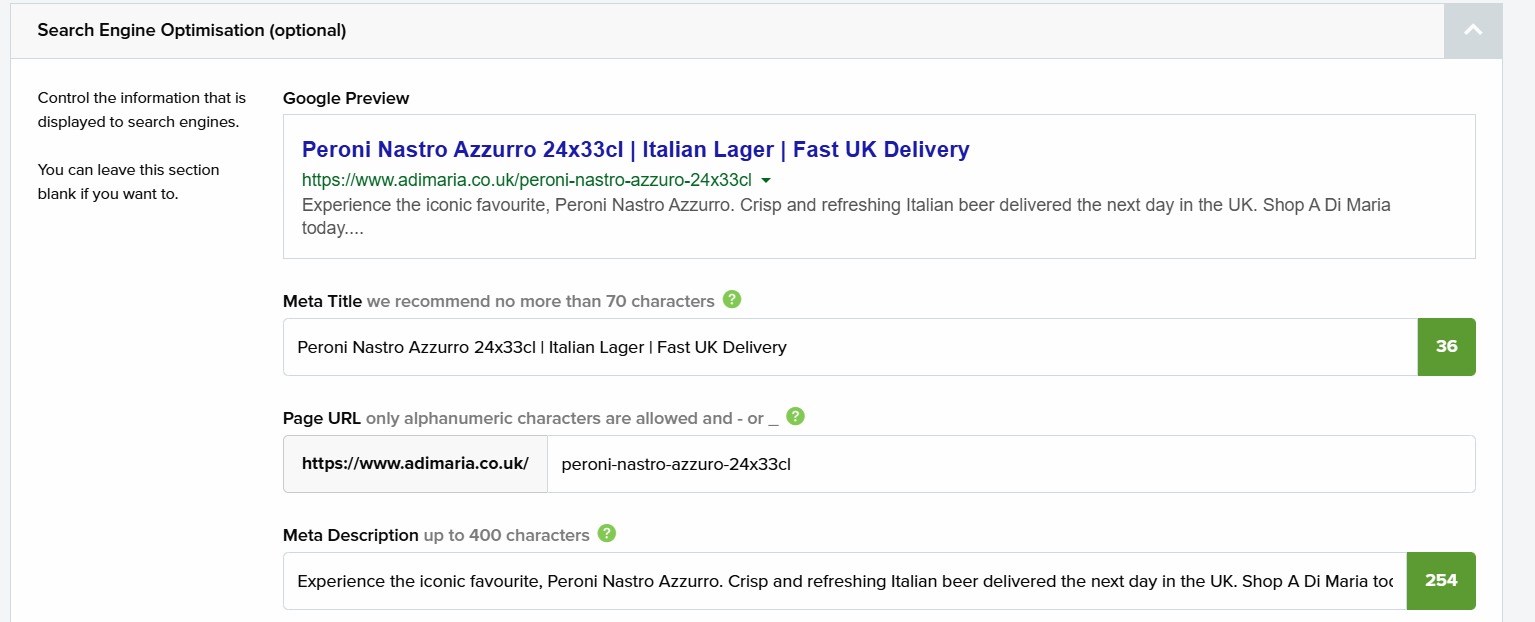Open the small arrow beside the green preview URL

[765, 181]
